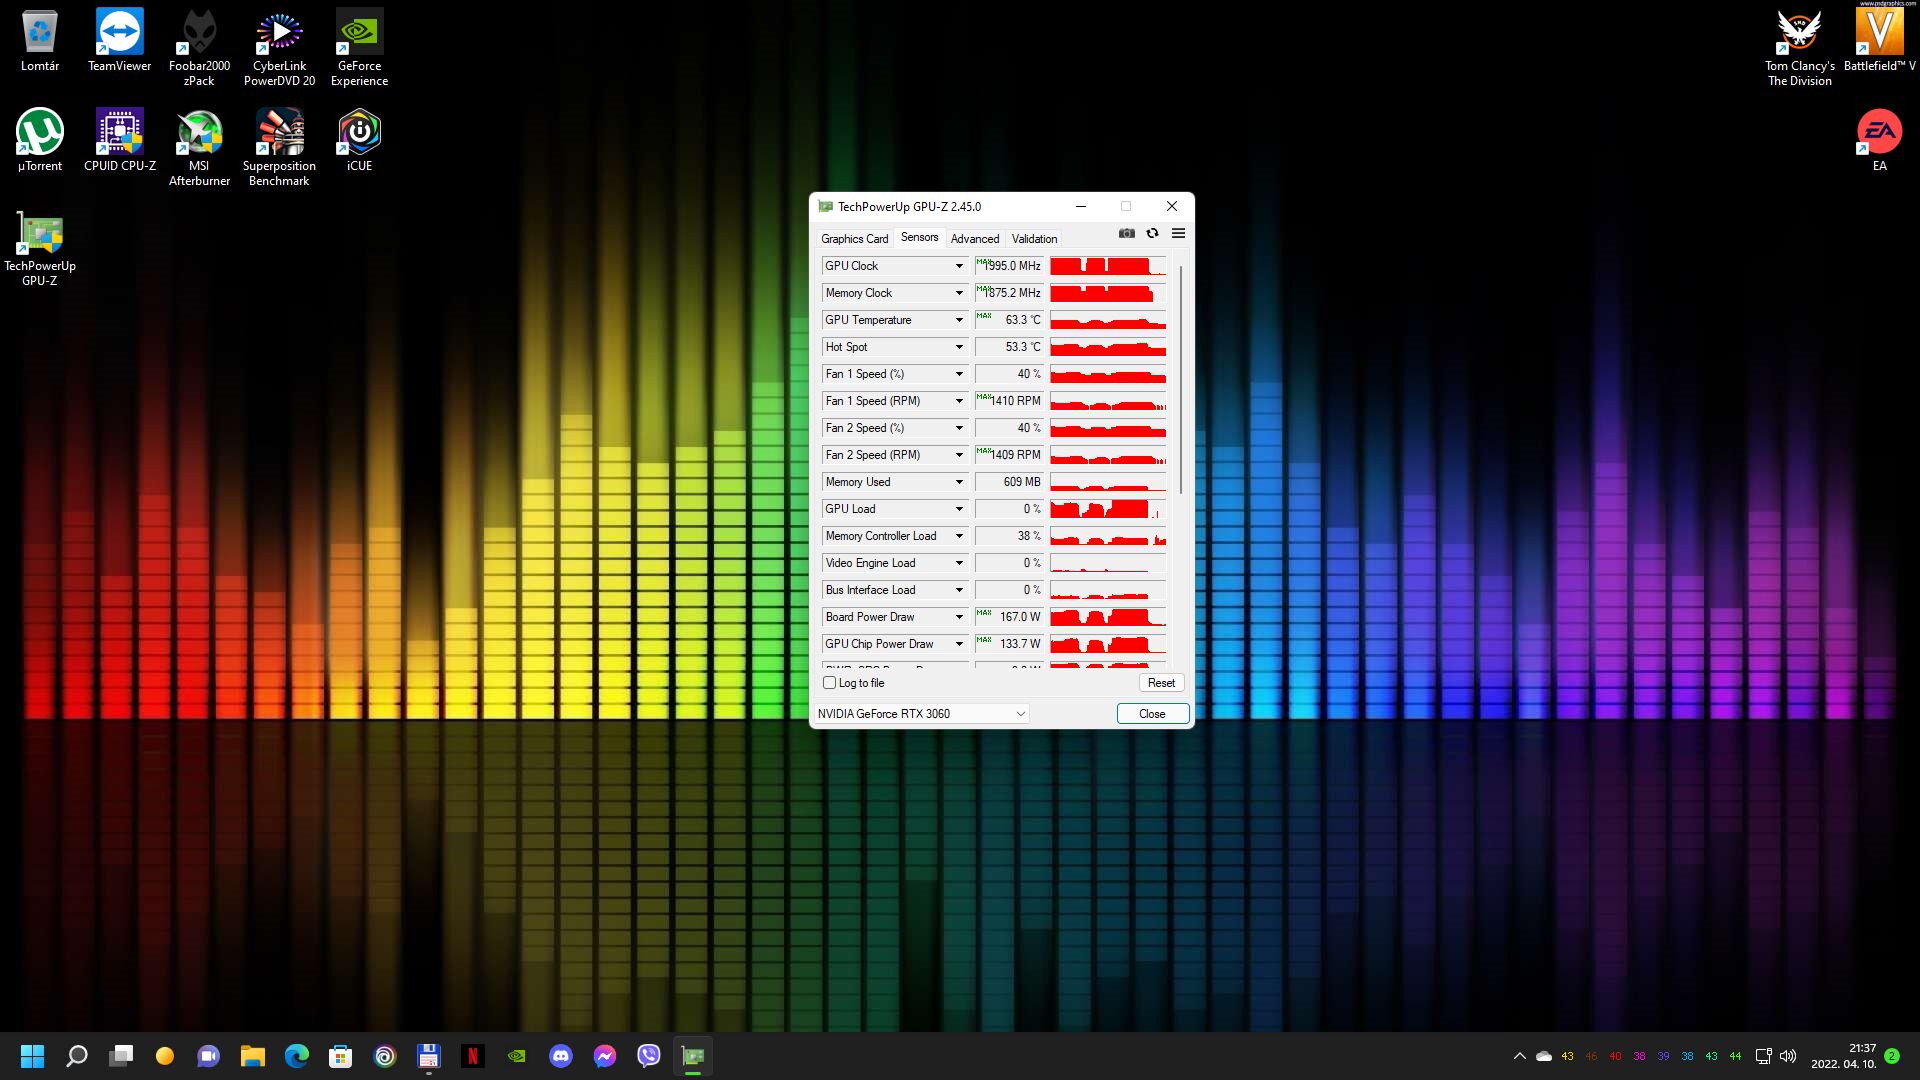Viewport: 1920px width, 1080px height.
Task: Expand the Video Engine Load dropdown
Action: 959,563
